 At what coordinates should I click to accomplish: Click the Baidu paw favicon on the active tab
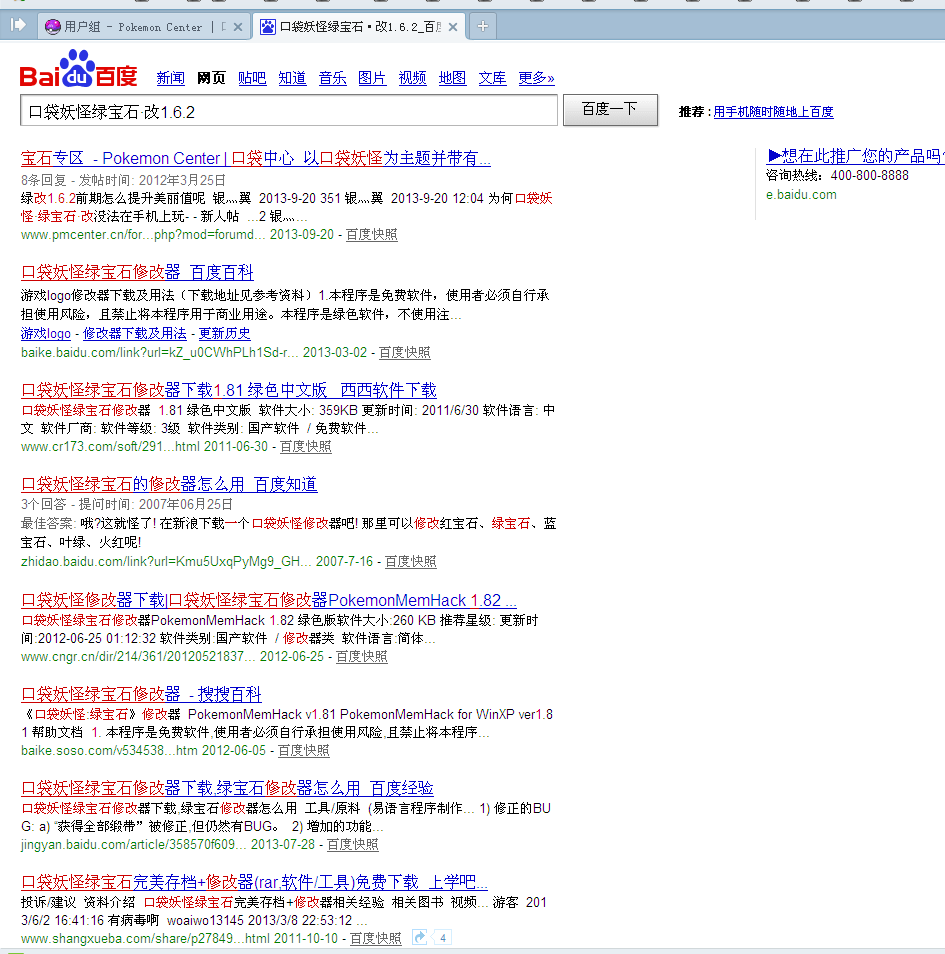click(267, 27)
